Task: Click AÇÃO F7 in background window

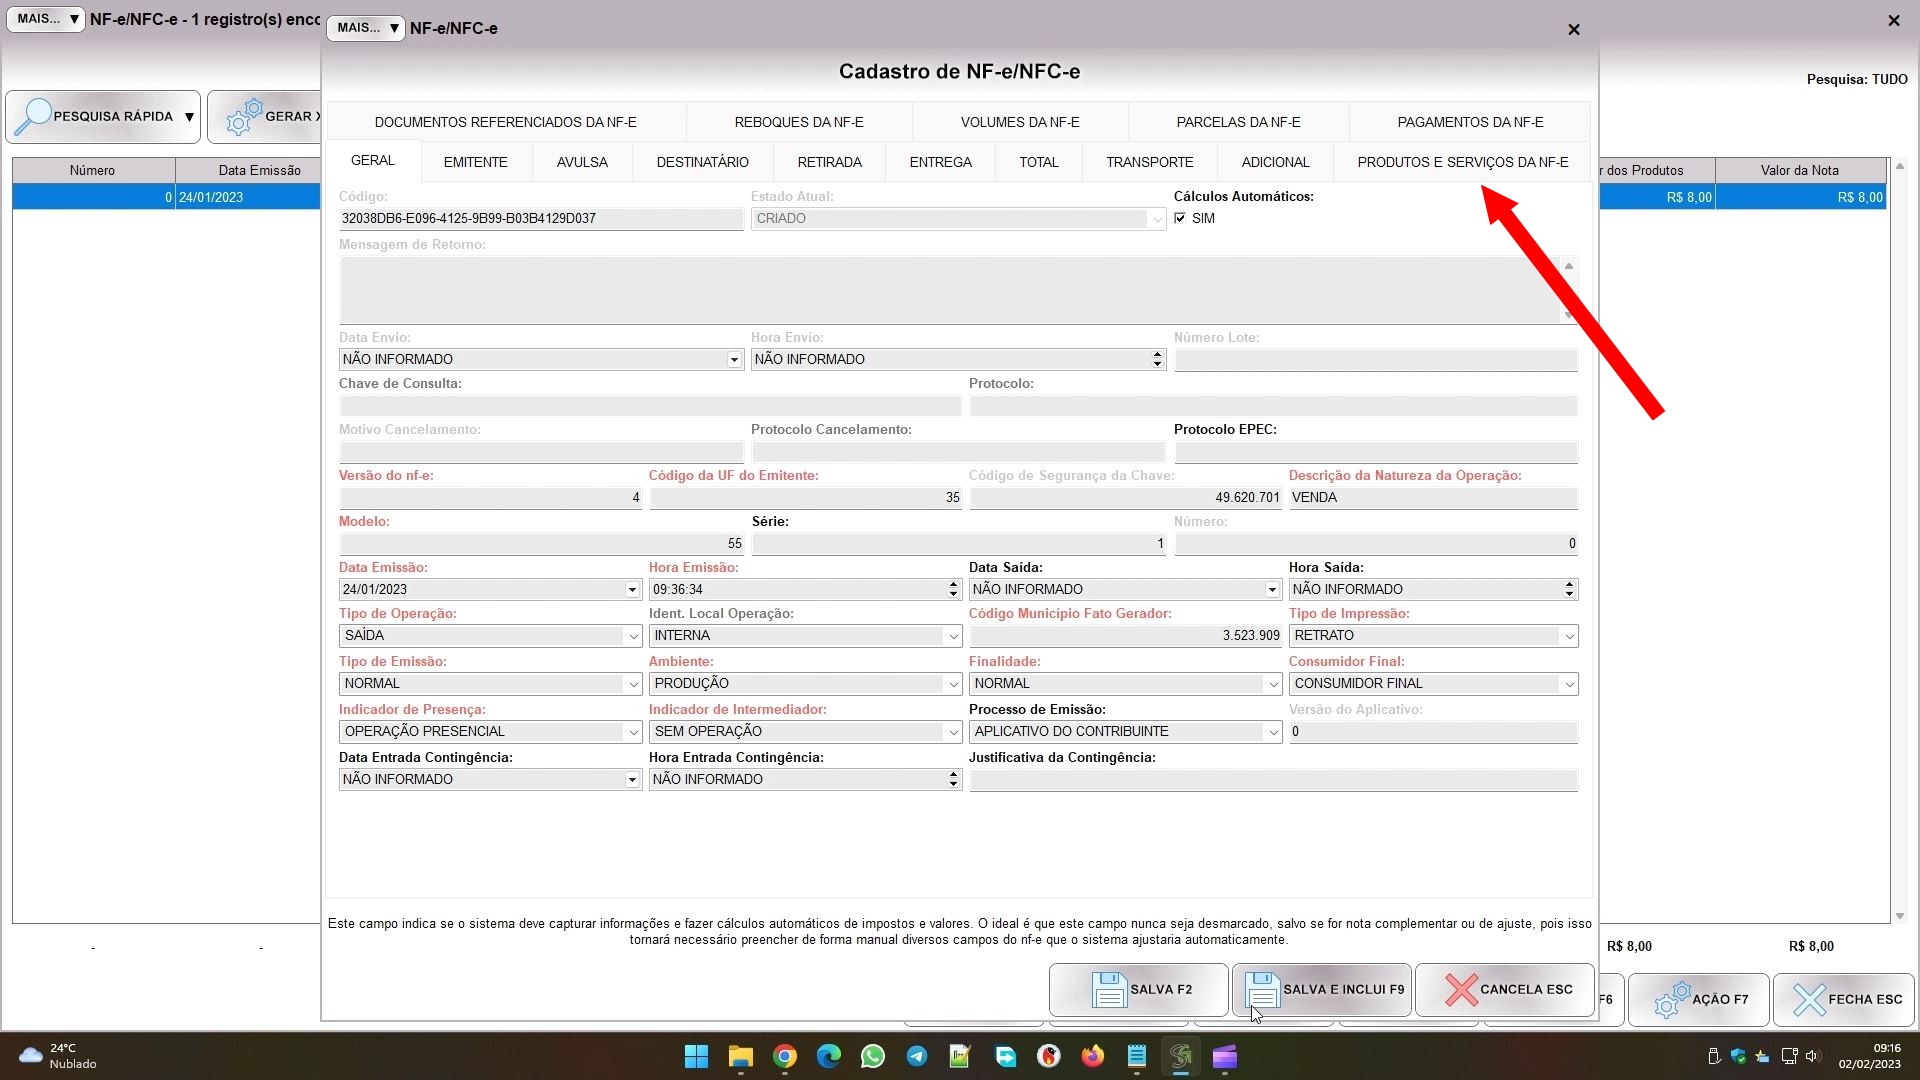Action: [1699, 1000]
